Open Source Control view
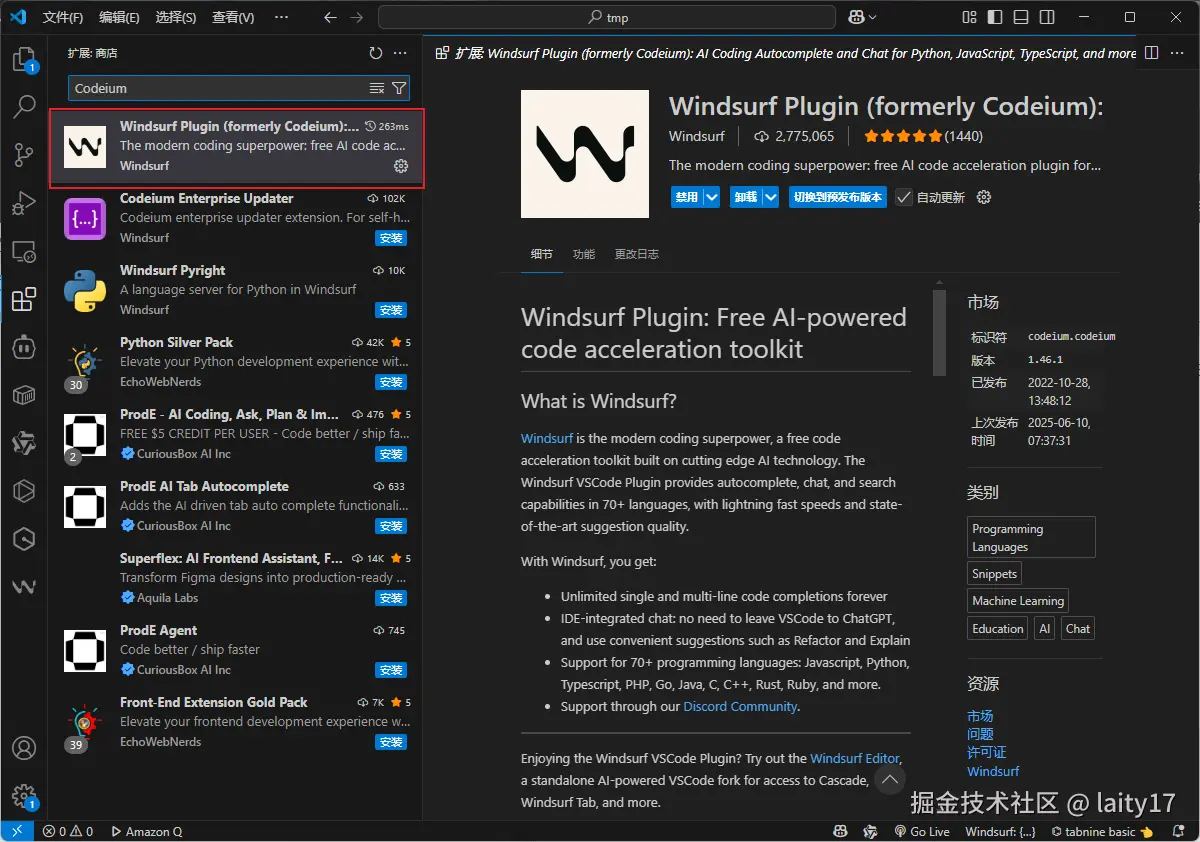The width and height of the screenshot is (1200, 842). click(24, 155)
